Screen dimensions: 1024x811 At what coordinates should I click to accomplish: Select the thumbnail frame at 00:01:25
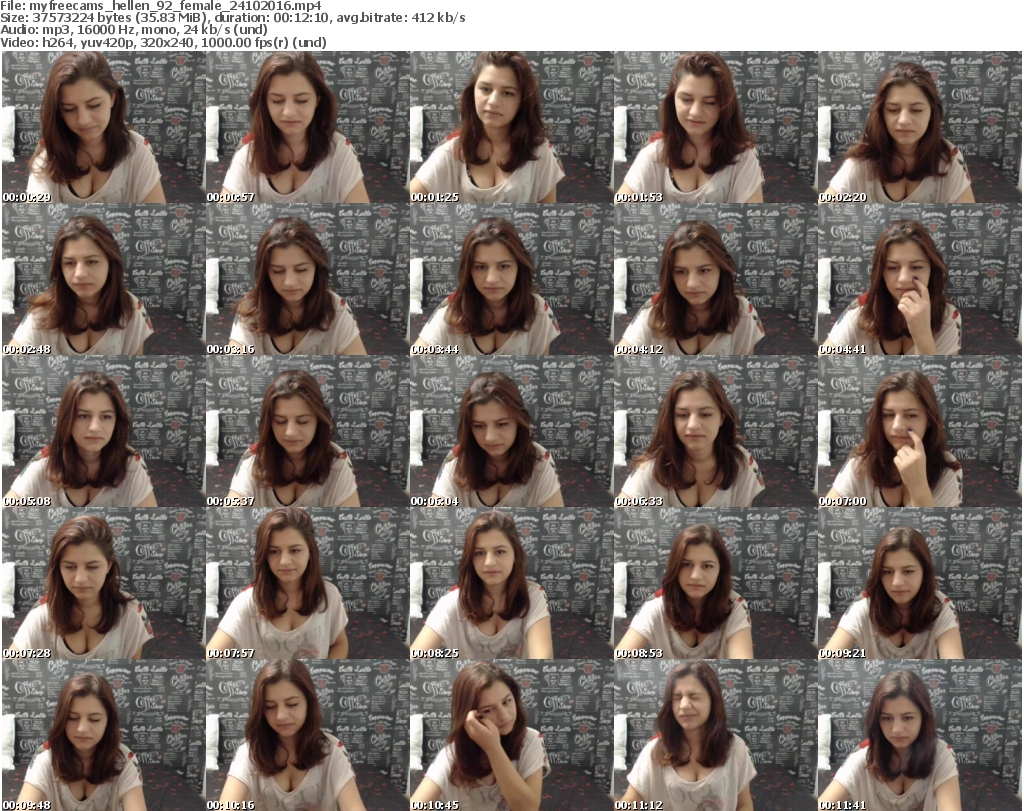(511, 127)
